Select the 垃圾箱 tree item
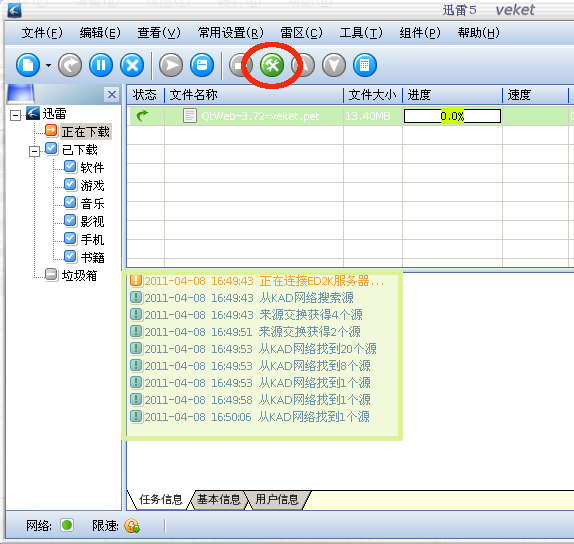This screenshot has width=574, height=544. 79,275
